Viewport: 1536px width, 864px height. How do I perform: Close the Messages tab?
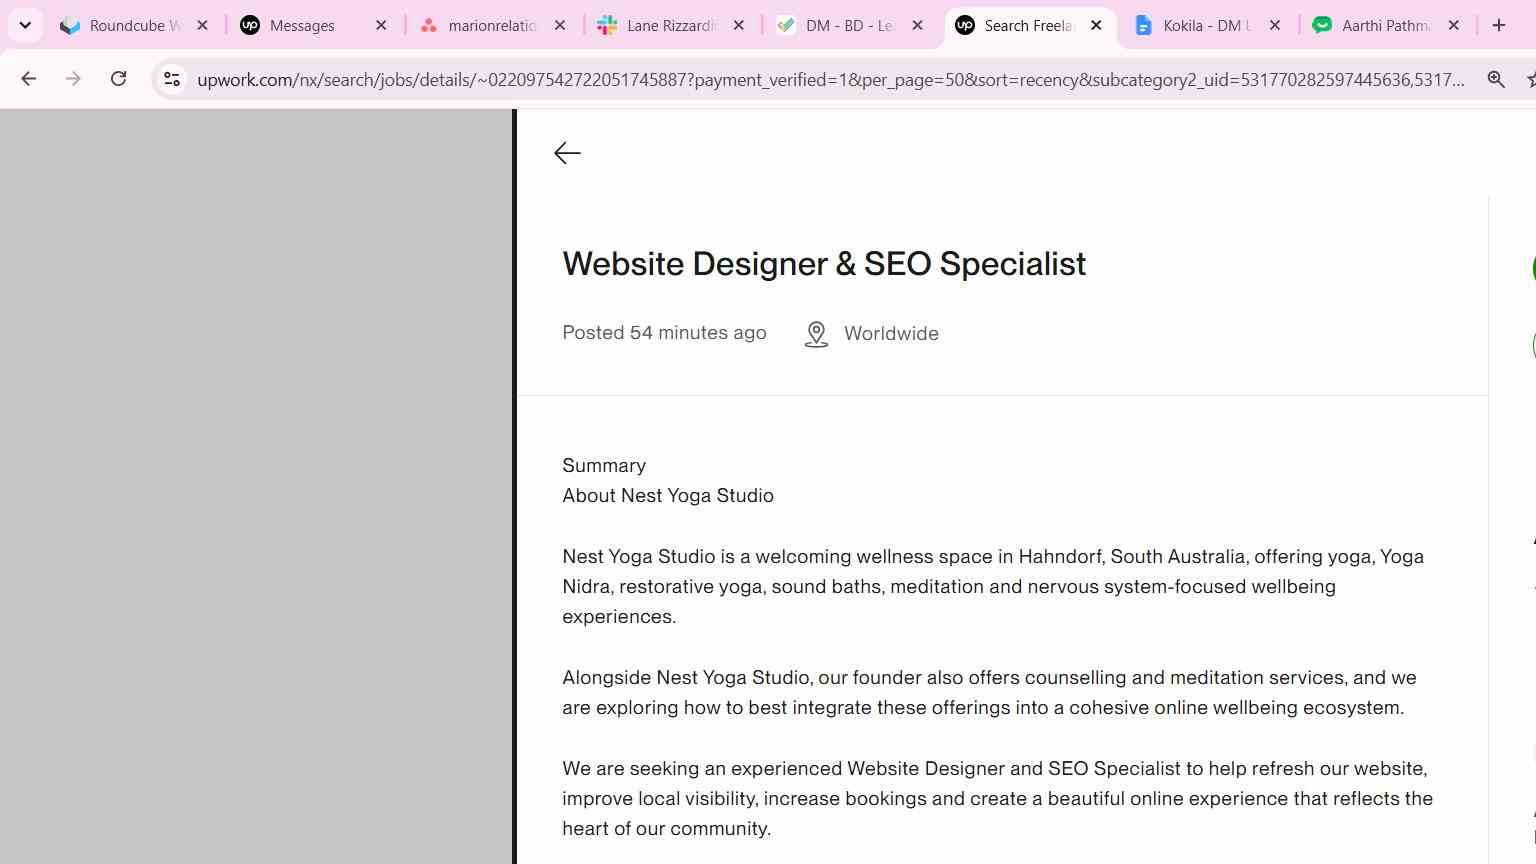coord(381,25)
